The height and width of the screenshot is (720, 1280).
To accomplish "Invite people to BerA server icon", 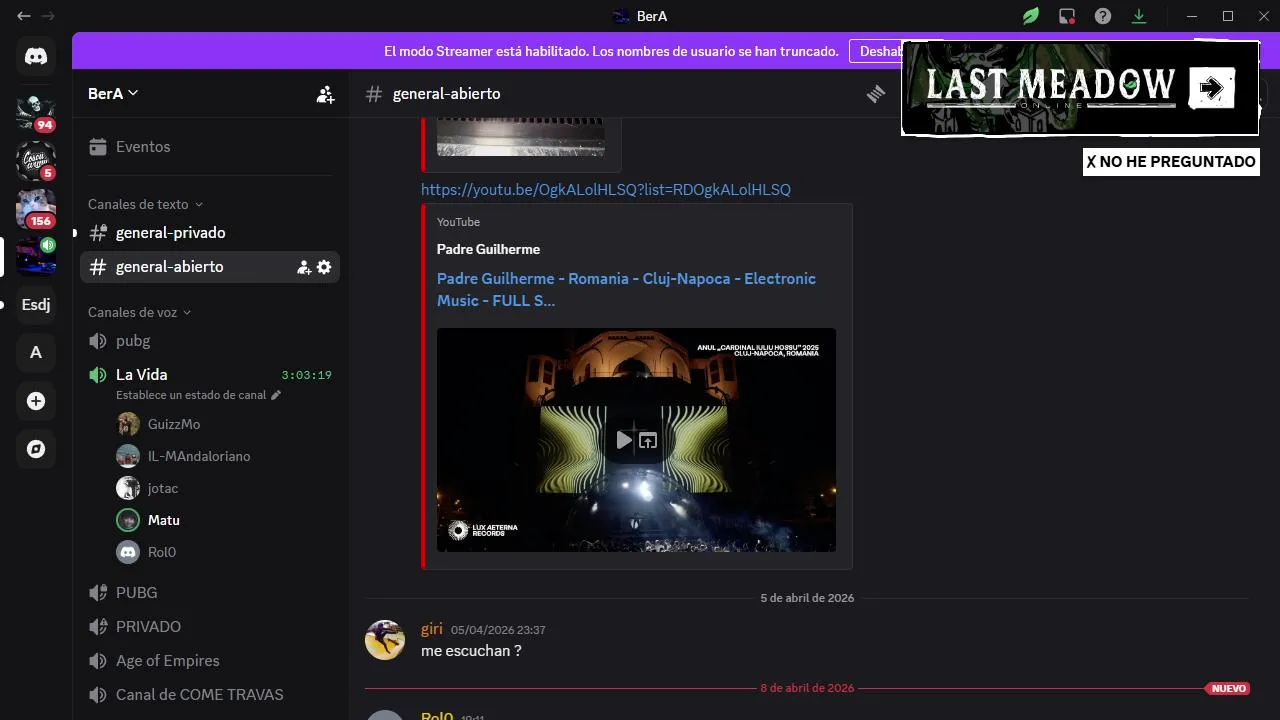I will (x=325, y=94).
